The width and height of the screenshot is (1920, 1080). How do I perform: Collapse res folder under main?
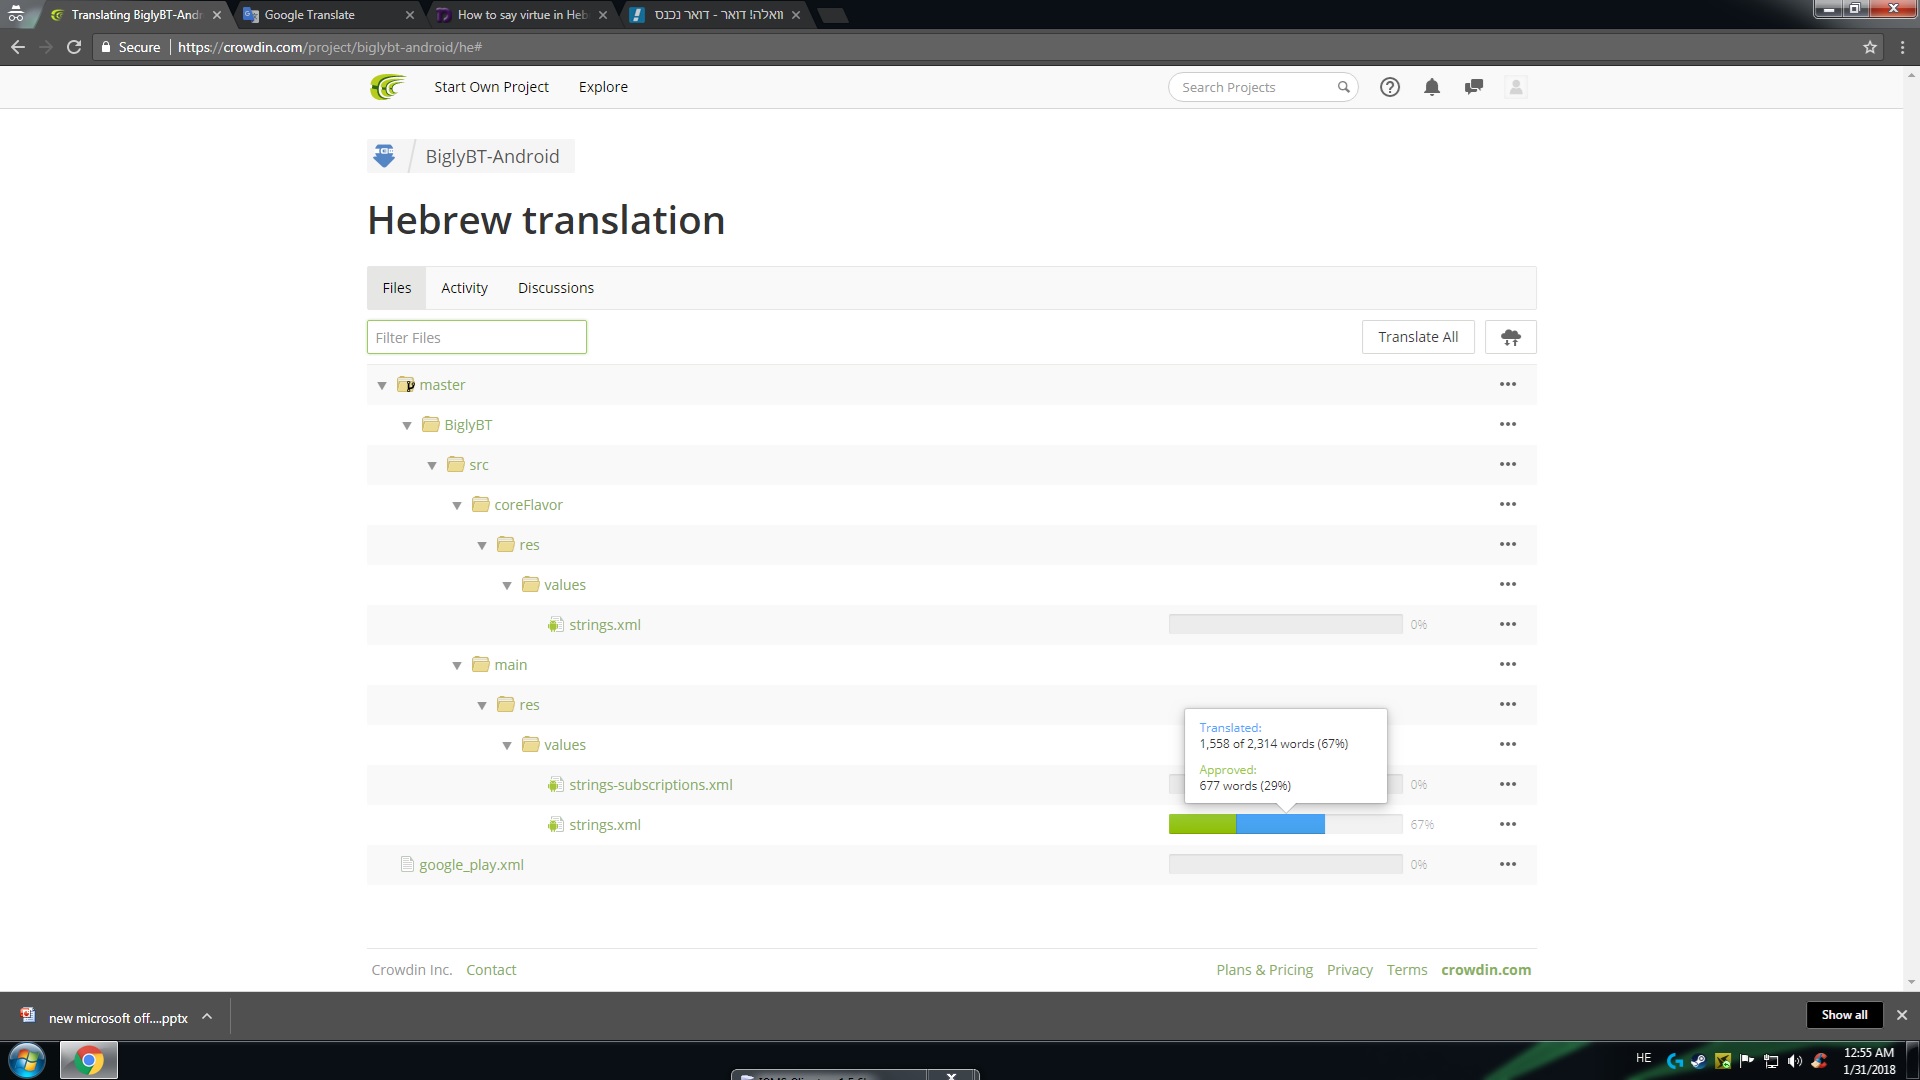coord(482,705)
